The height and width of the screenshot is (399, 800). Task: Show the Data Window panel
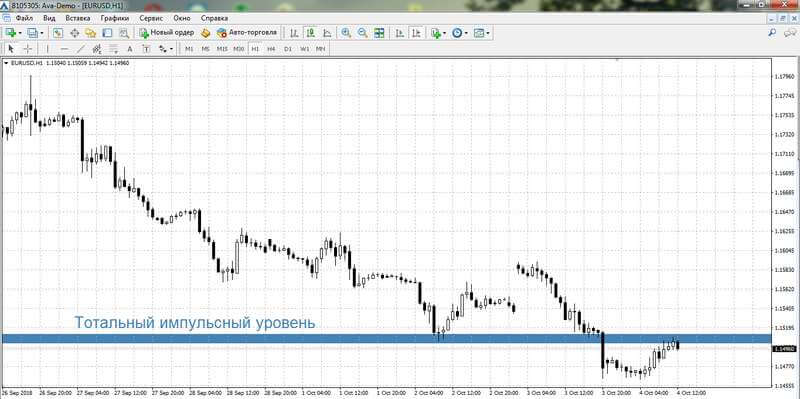click(x=74, y=33)
